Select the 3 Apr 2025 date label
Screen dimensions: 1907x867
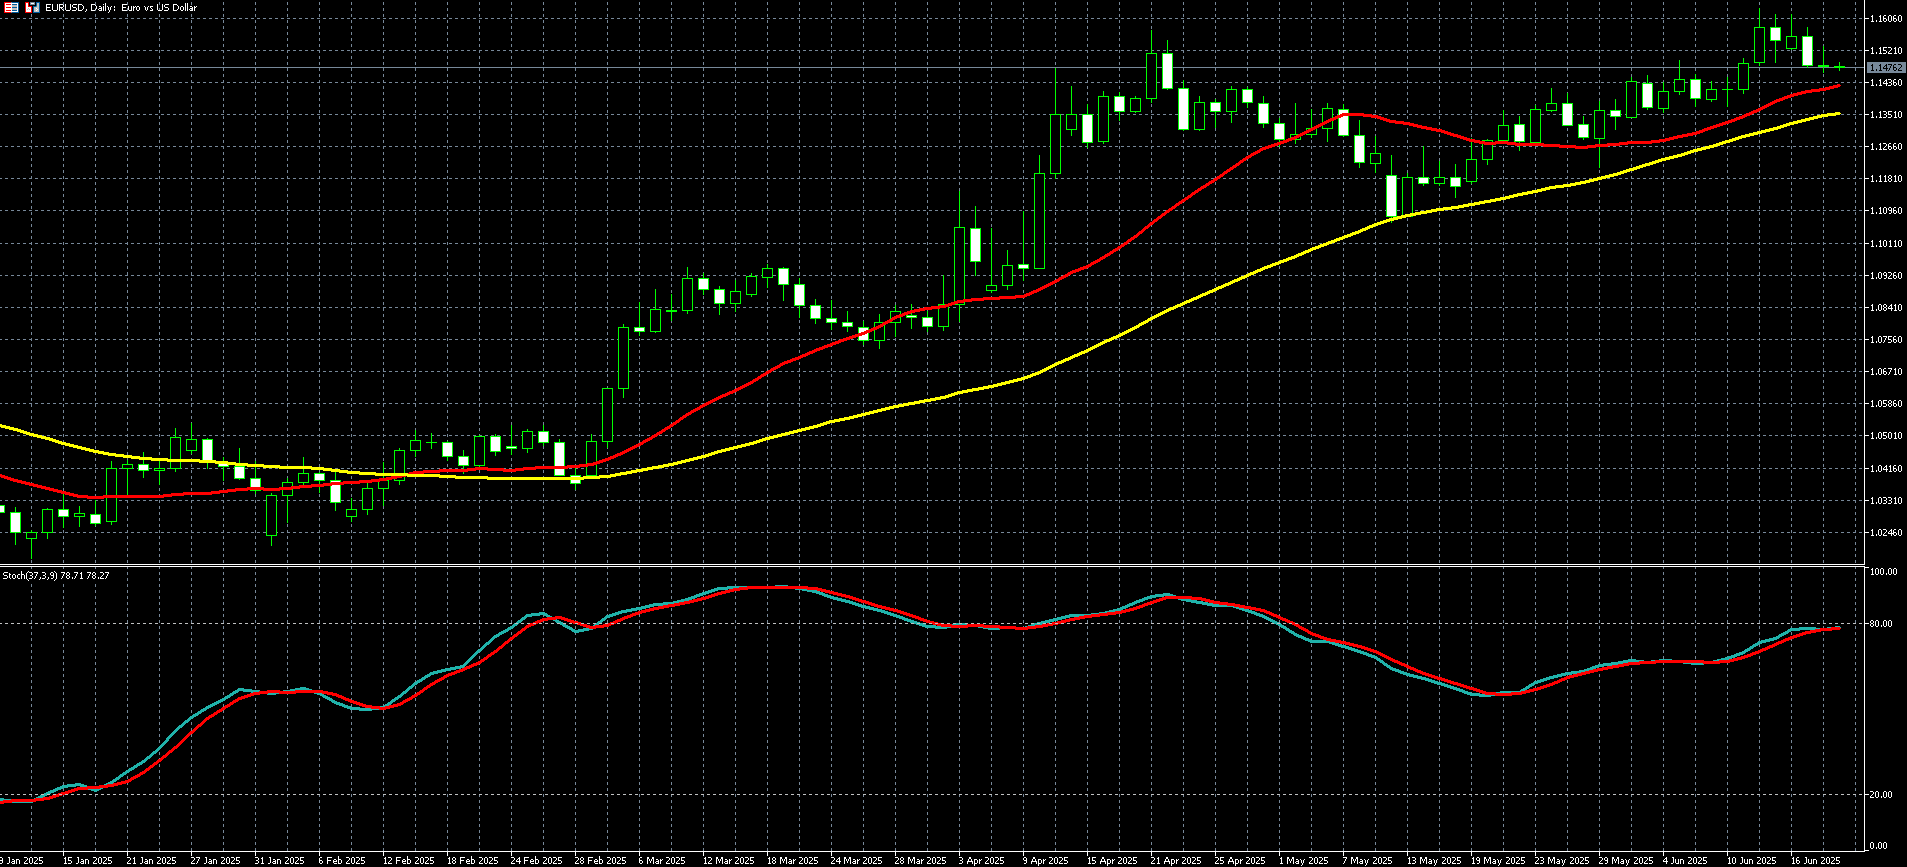click(x=981, y=860)
